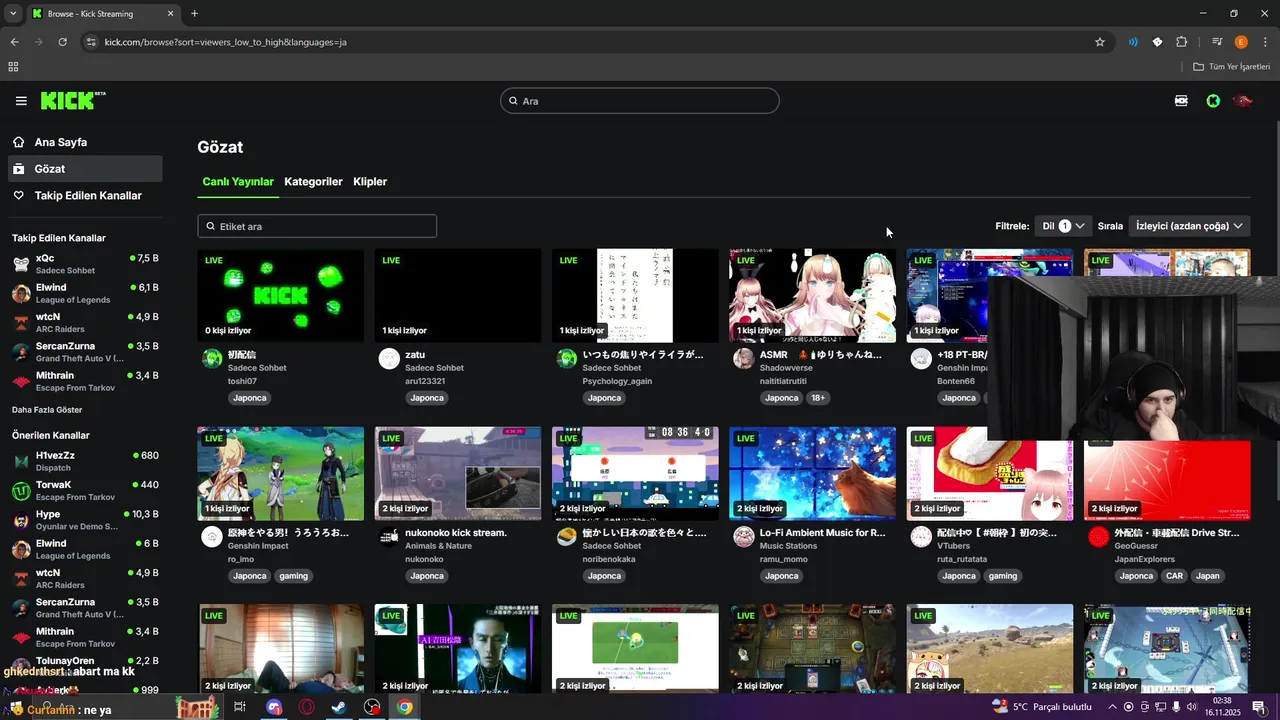Open Lo-Fi Ambient Music stream thumbnail
Image resolution: width=1280 pixels, height=720 pixels.
(812, 473)
